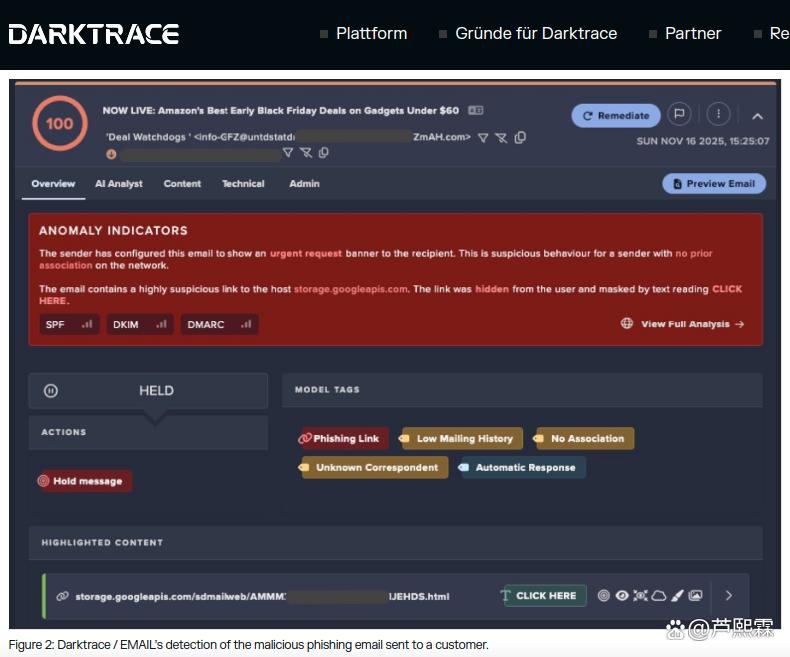Screen dimensions: 790x657
Task: Click the flag icon button
Action: coord(679,114)
